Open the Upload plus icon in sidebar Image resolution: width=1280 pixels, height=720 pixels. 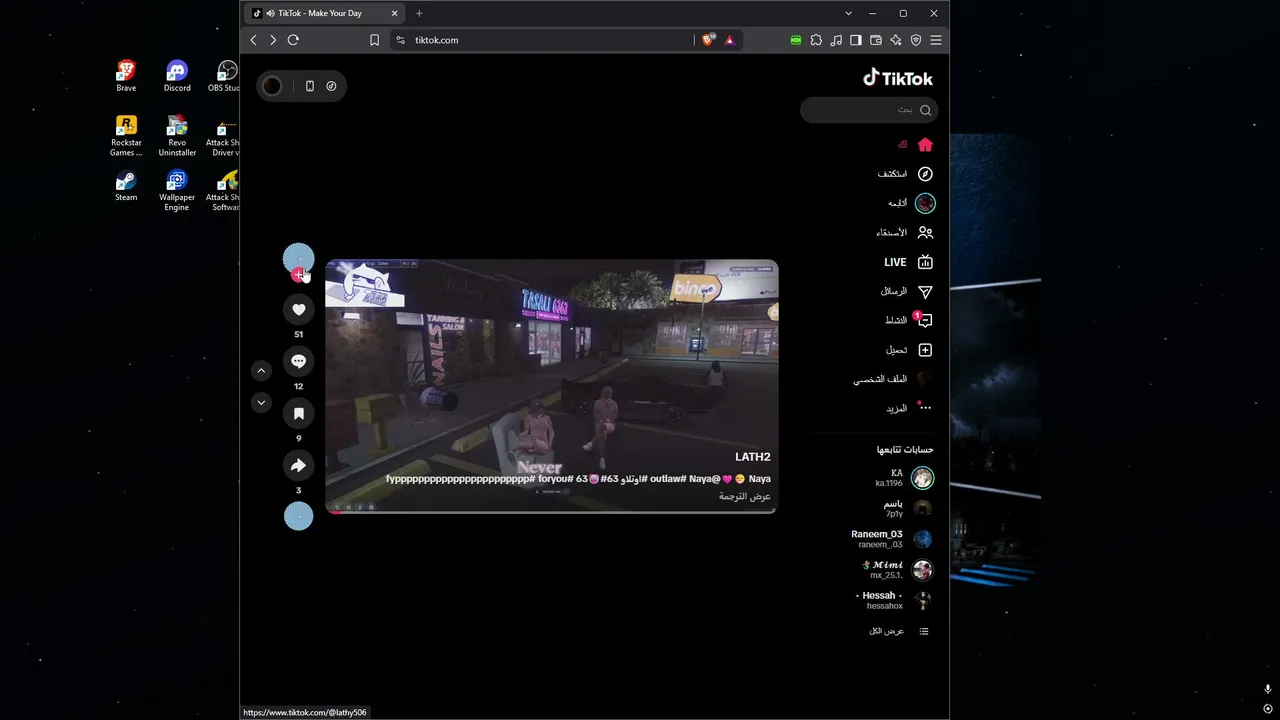click(925, 350)
